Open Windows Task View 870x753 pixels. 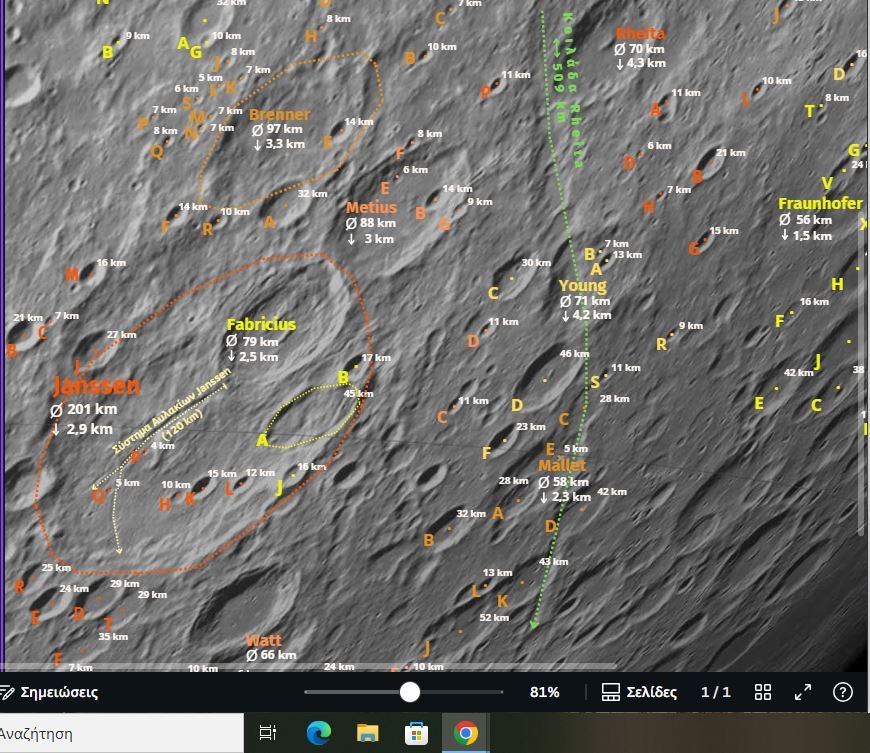click(x=268, y=733)
